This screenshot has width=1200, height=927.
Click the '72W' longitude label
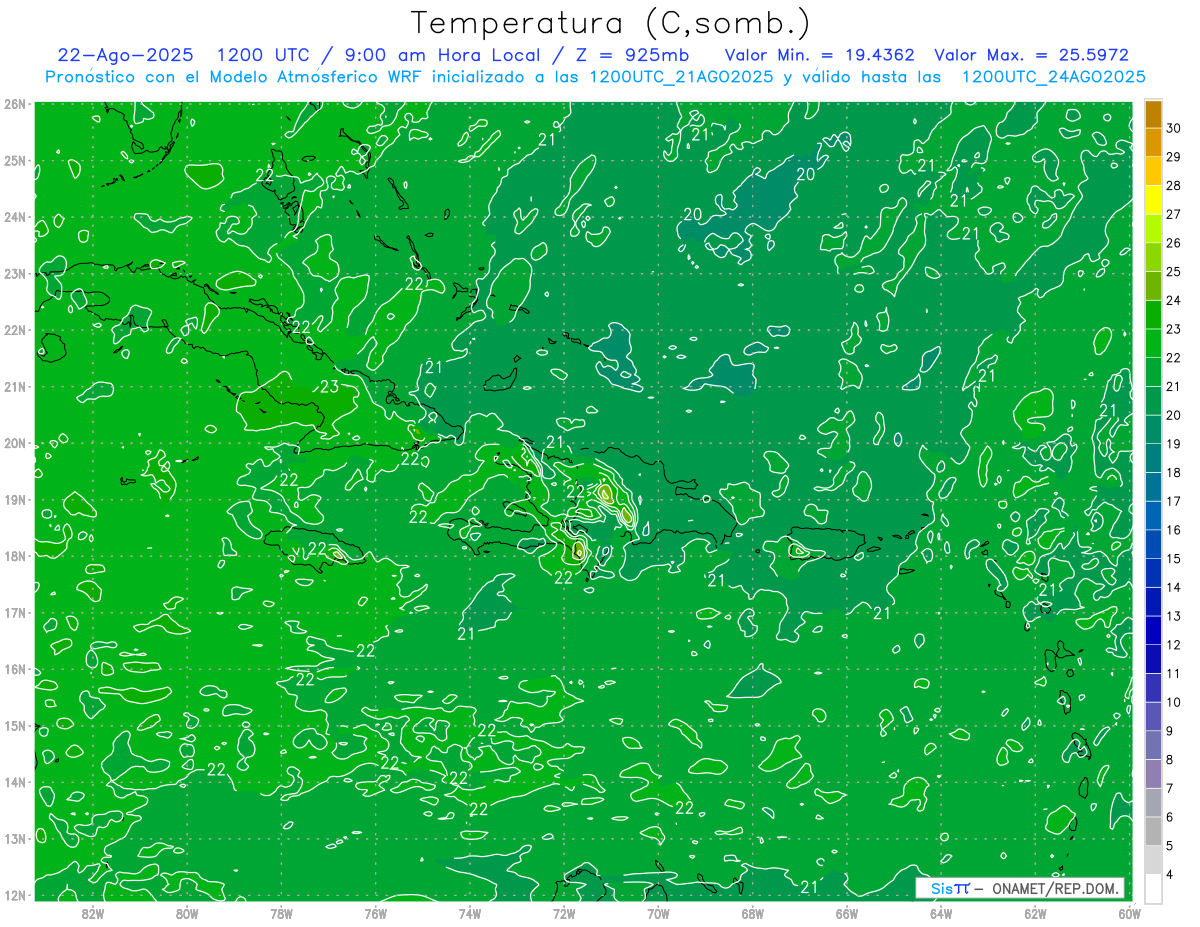[564, 912]
